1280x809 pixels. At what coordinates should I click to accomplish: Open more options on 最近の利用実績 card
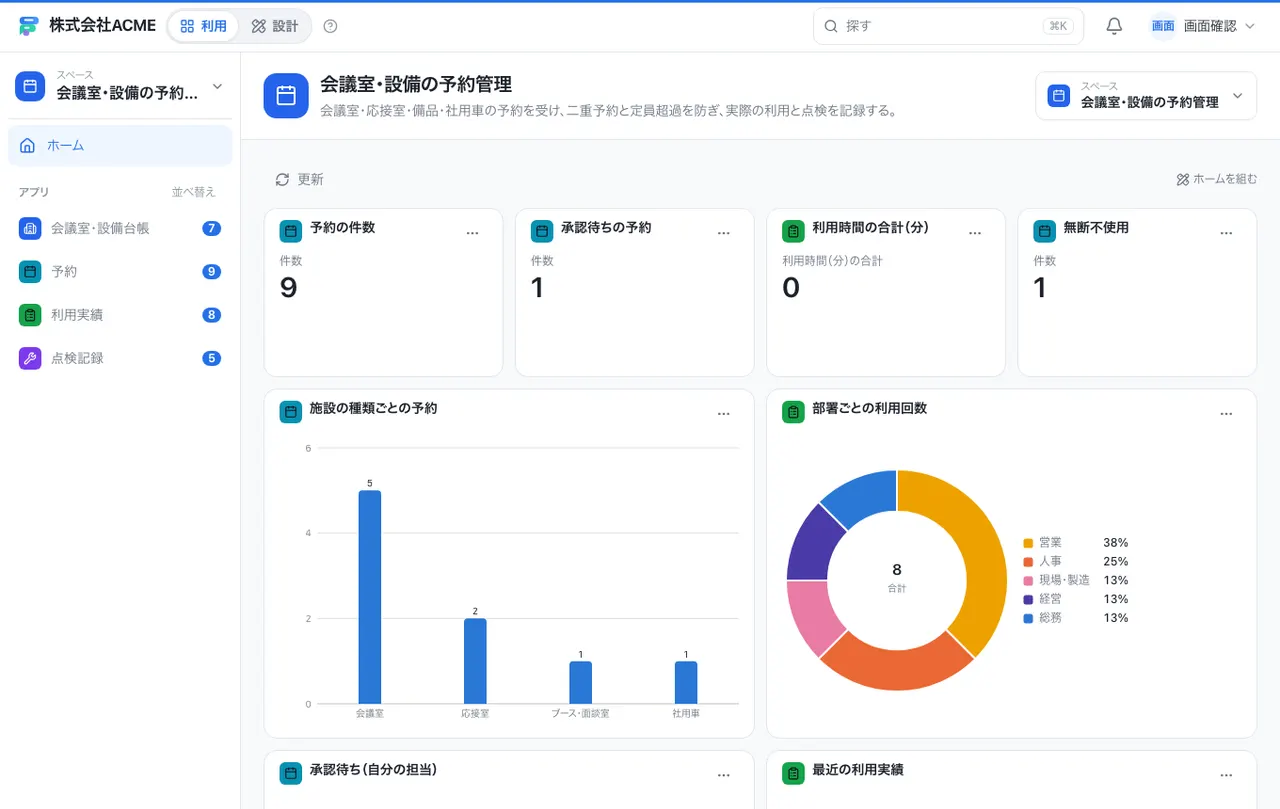click(1226, 774)
